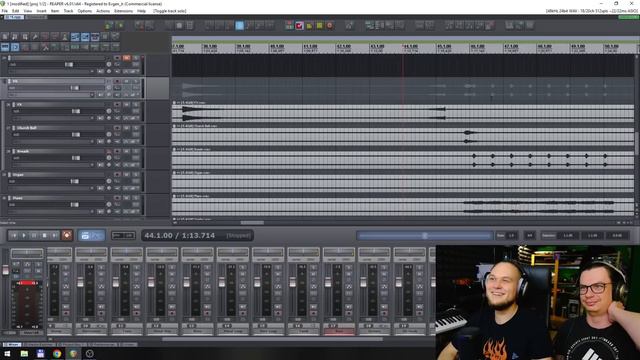Open the Windows Start menu
This screenshot has width=640, height=360.
[x=7, y=353]
